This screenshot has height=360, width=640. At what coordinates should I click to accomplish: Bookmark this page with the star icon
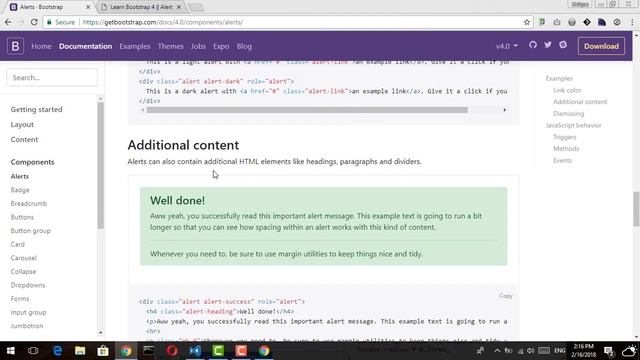[x=527, y=22]
